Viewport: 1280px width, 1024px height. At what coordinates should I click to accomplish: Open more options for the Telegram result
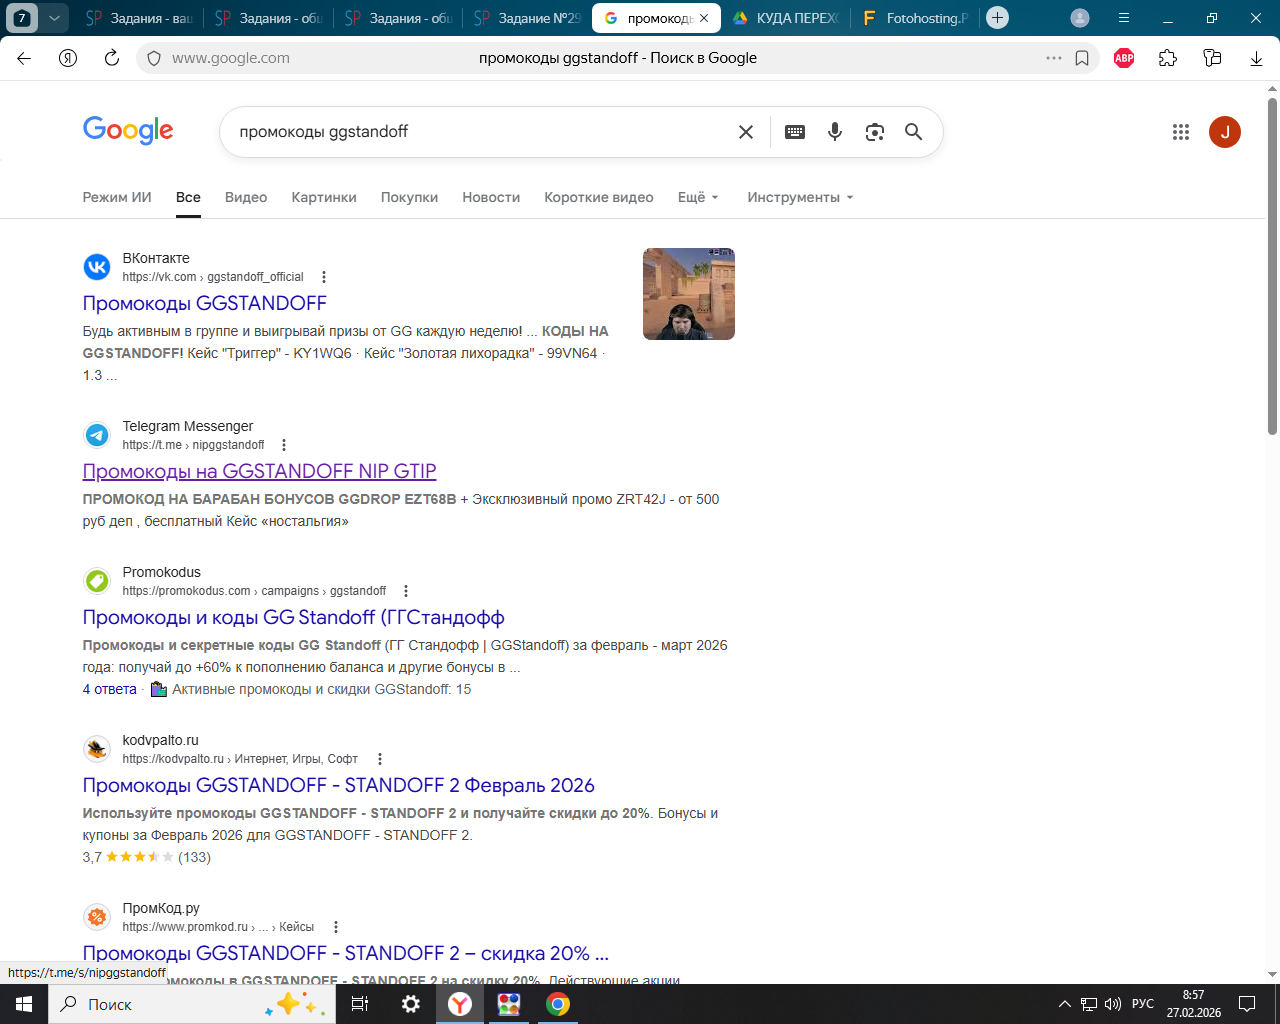click(x=284, y=445)
